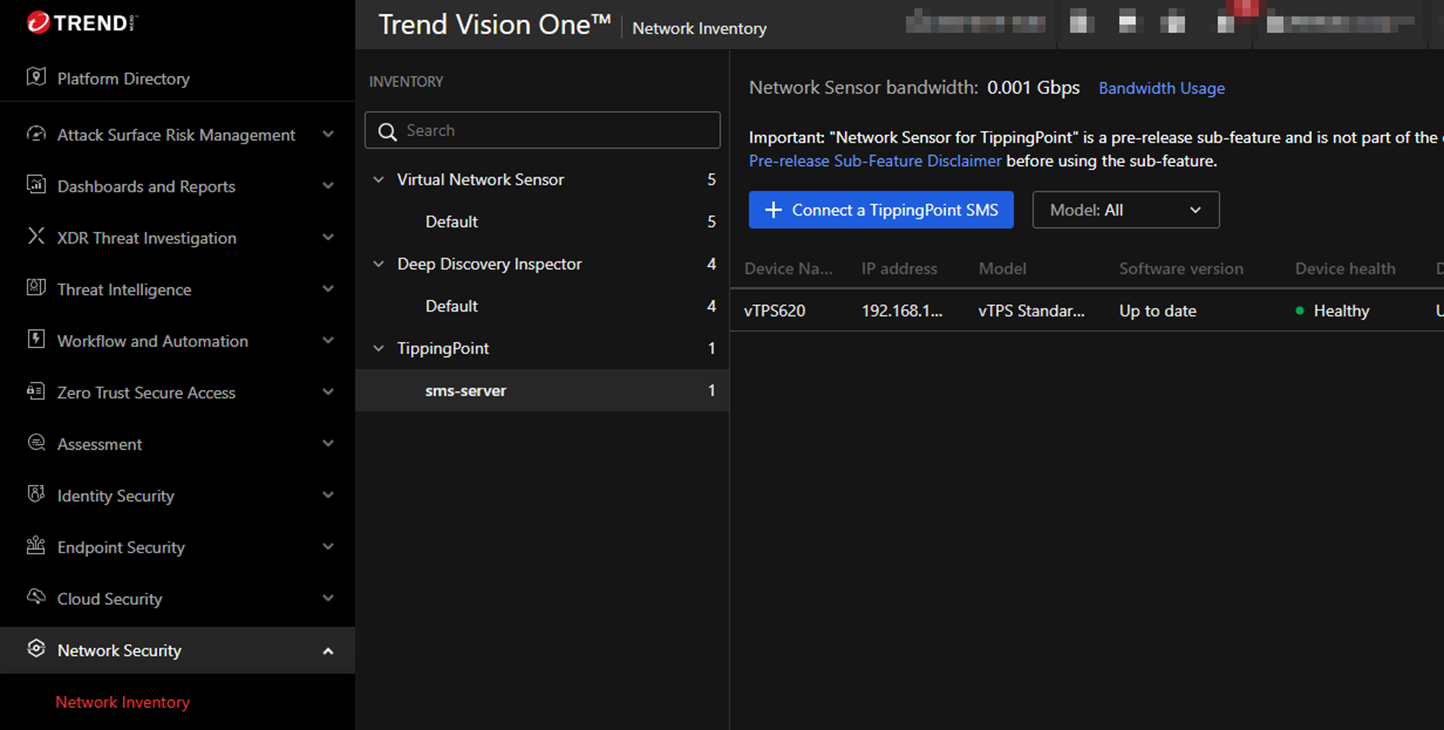
Task: Select the Network Inventory submenu item
Action: (x=122, y=702)
